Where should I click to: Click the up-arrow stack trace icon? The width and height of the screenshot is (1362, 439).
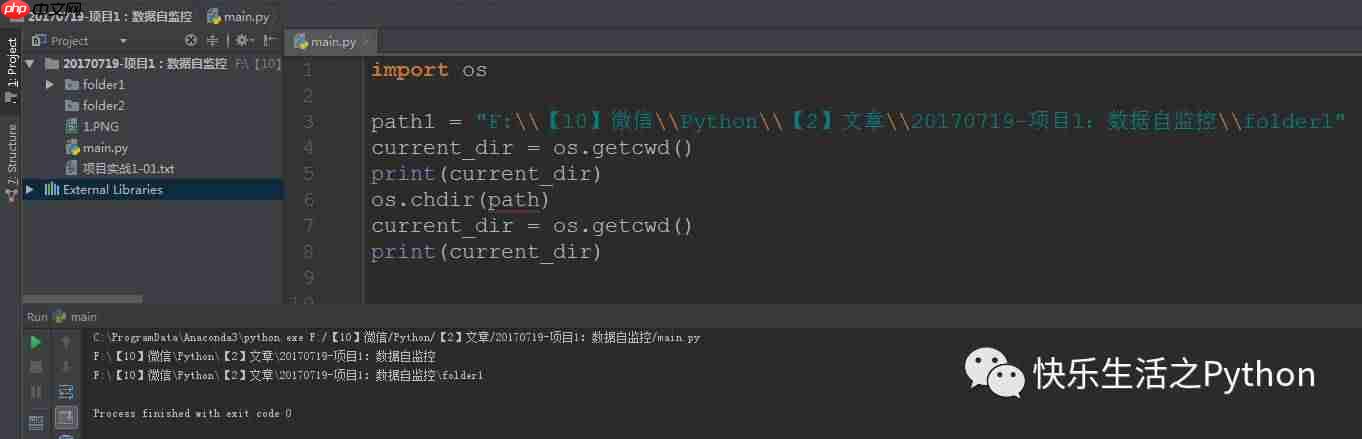tap(66, 343)
